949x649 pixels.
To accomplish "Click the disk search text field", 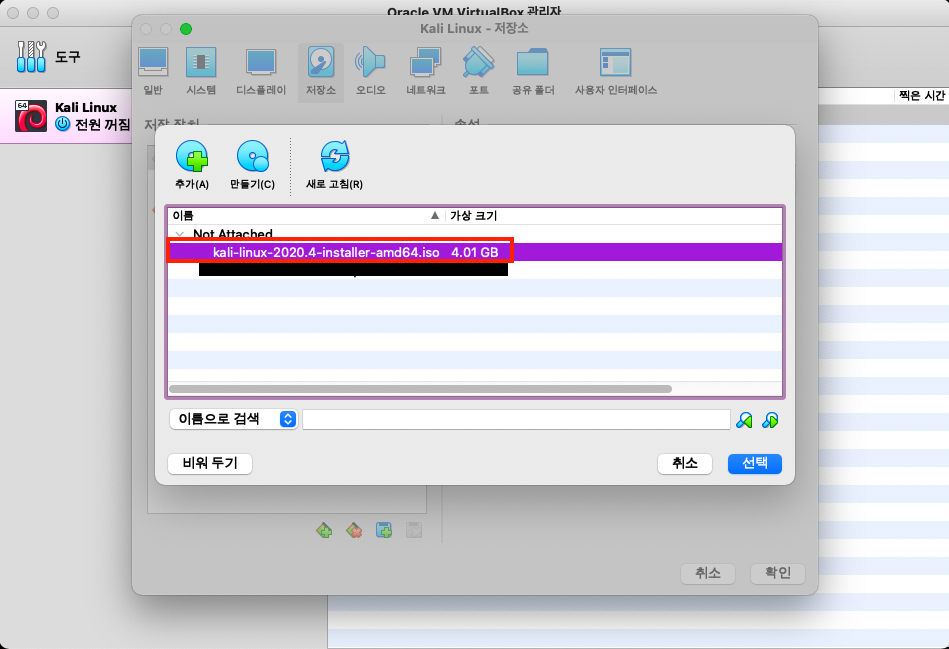I will pyautogui.click(x=516, y=419).
